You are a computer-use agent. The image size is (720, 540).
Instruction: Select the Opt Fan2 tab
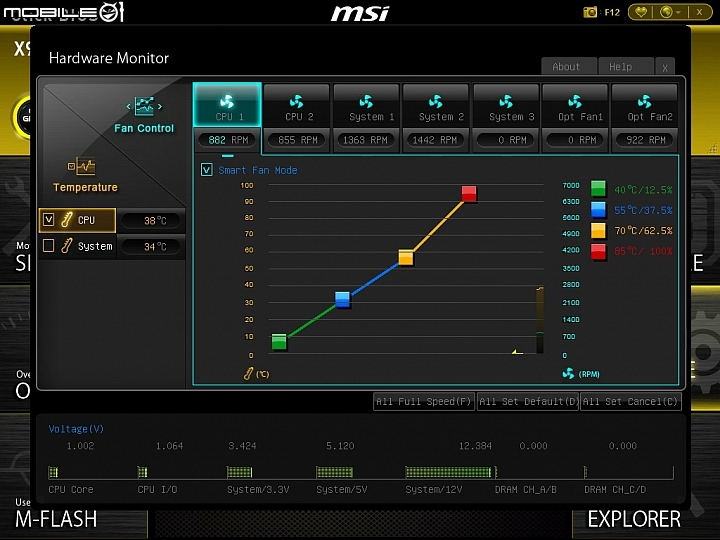[x=645, y=105]
